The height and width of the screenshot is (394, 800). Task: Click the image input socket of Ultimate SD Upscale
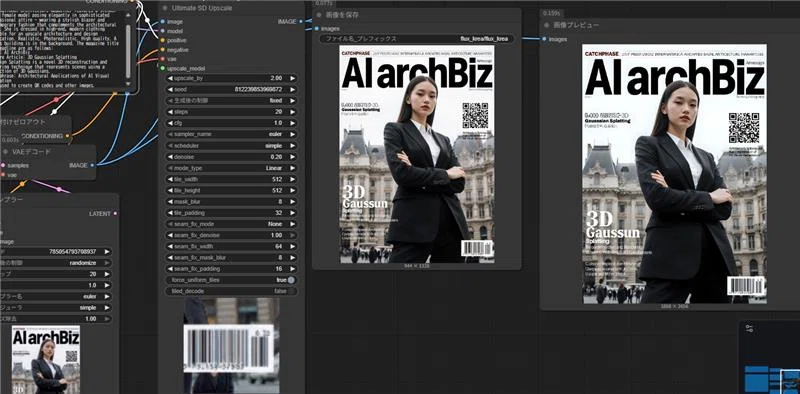pyautogui.click(x=162, y=21)
